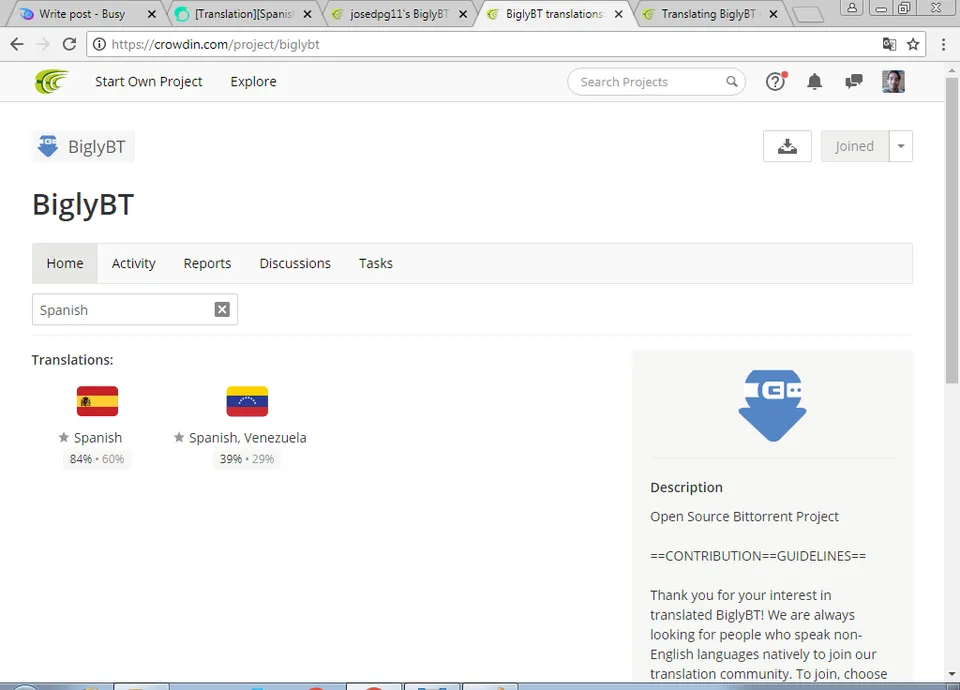960x690 pixels.
Task: Click the address bar URL
Action: tap(216, 44)
